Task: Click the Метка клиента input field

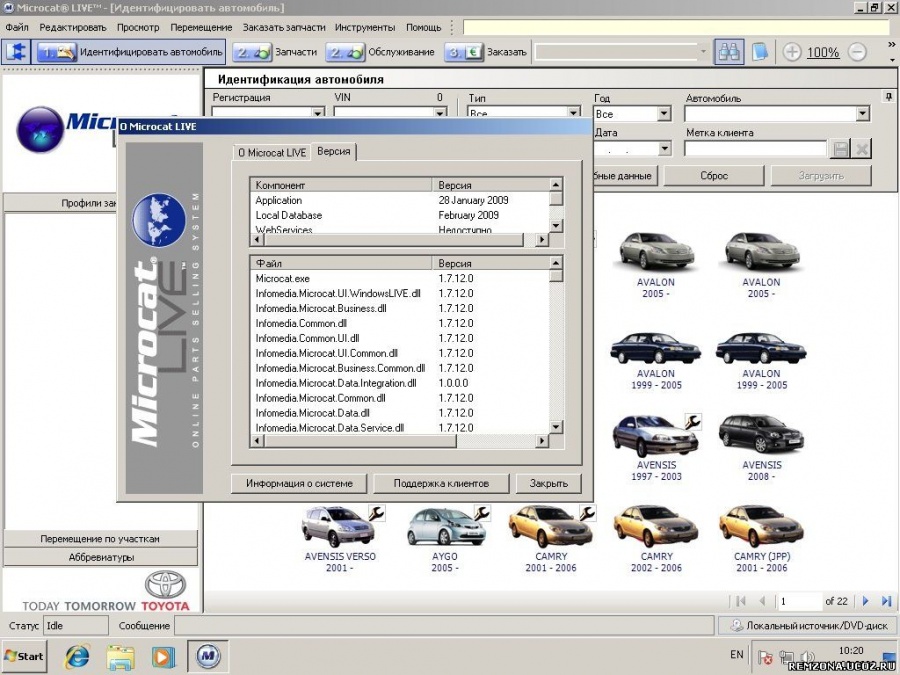Action: (x=755, y=149)
